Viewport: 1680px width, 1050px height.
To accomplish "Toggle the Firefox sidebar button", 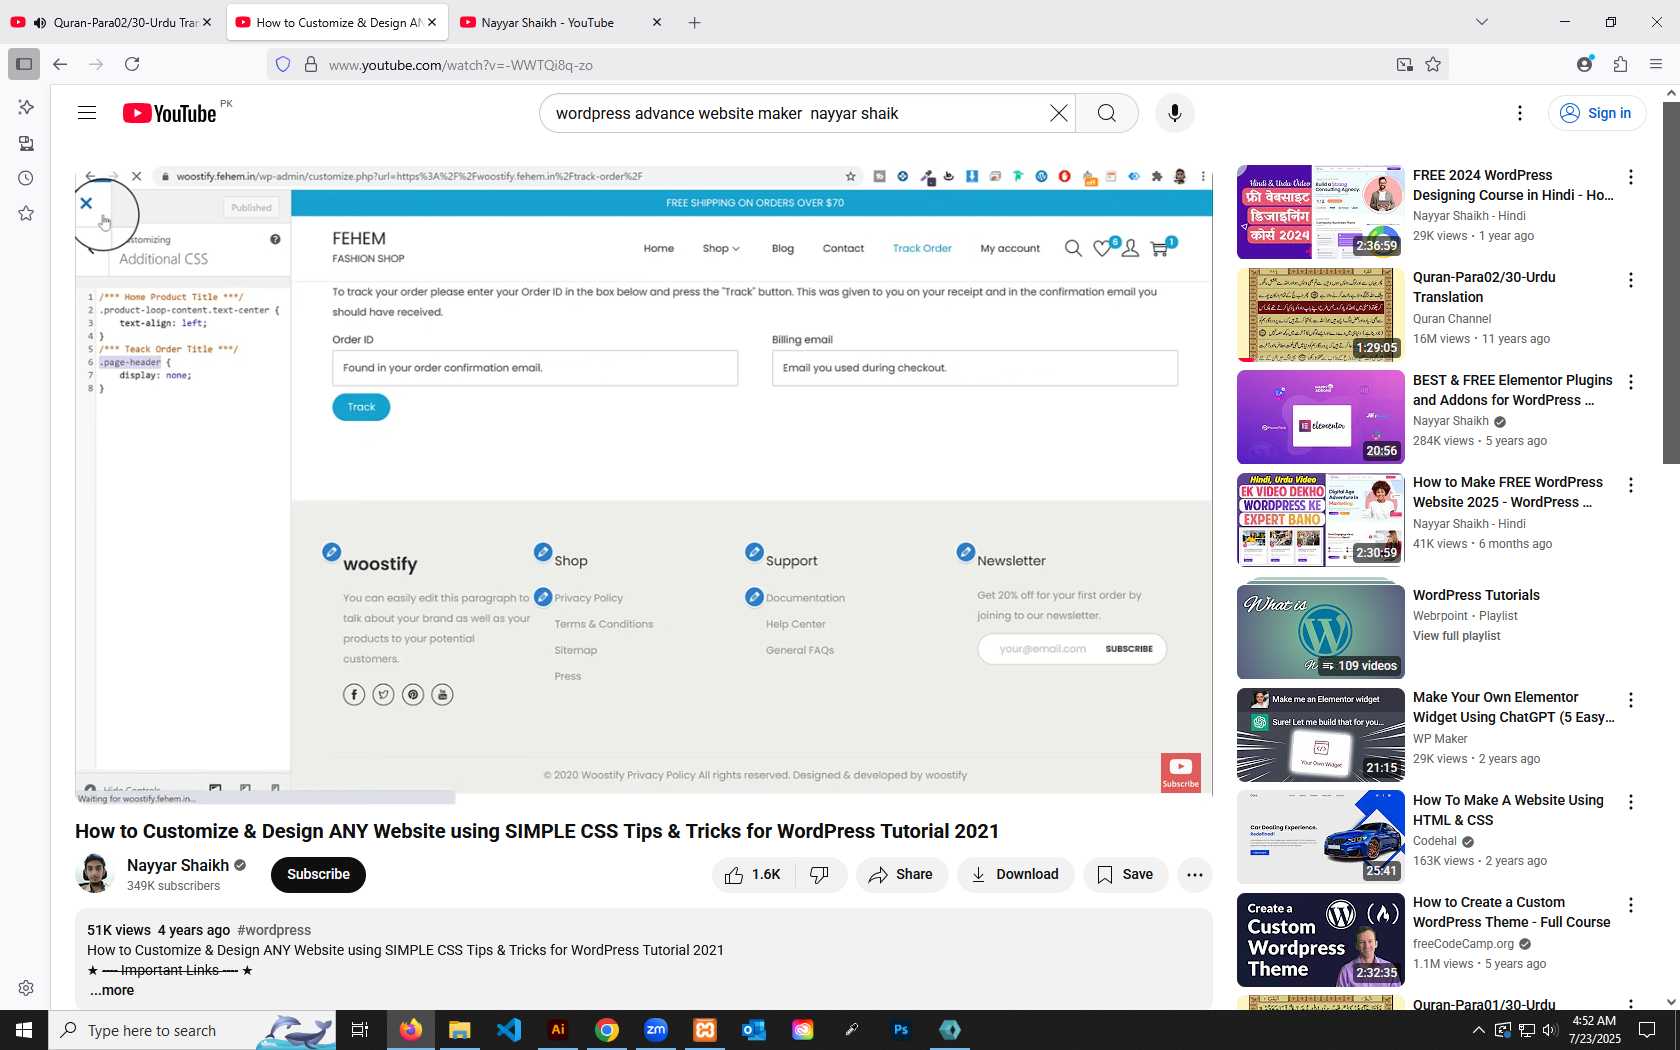I will pyautogui.click(x=24, y=64).
